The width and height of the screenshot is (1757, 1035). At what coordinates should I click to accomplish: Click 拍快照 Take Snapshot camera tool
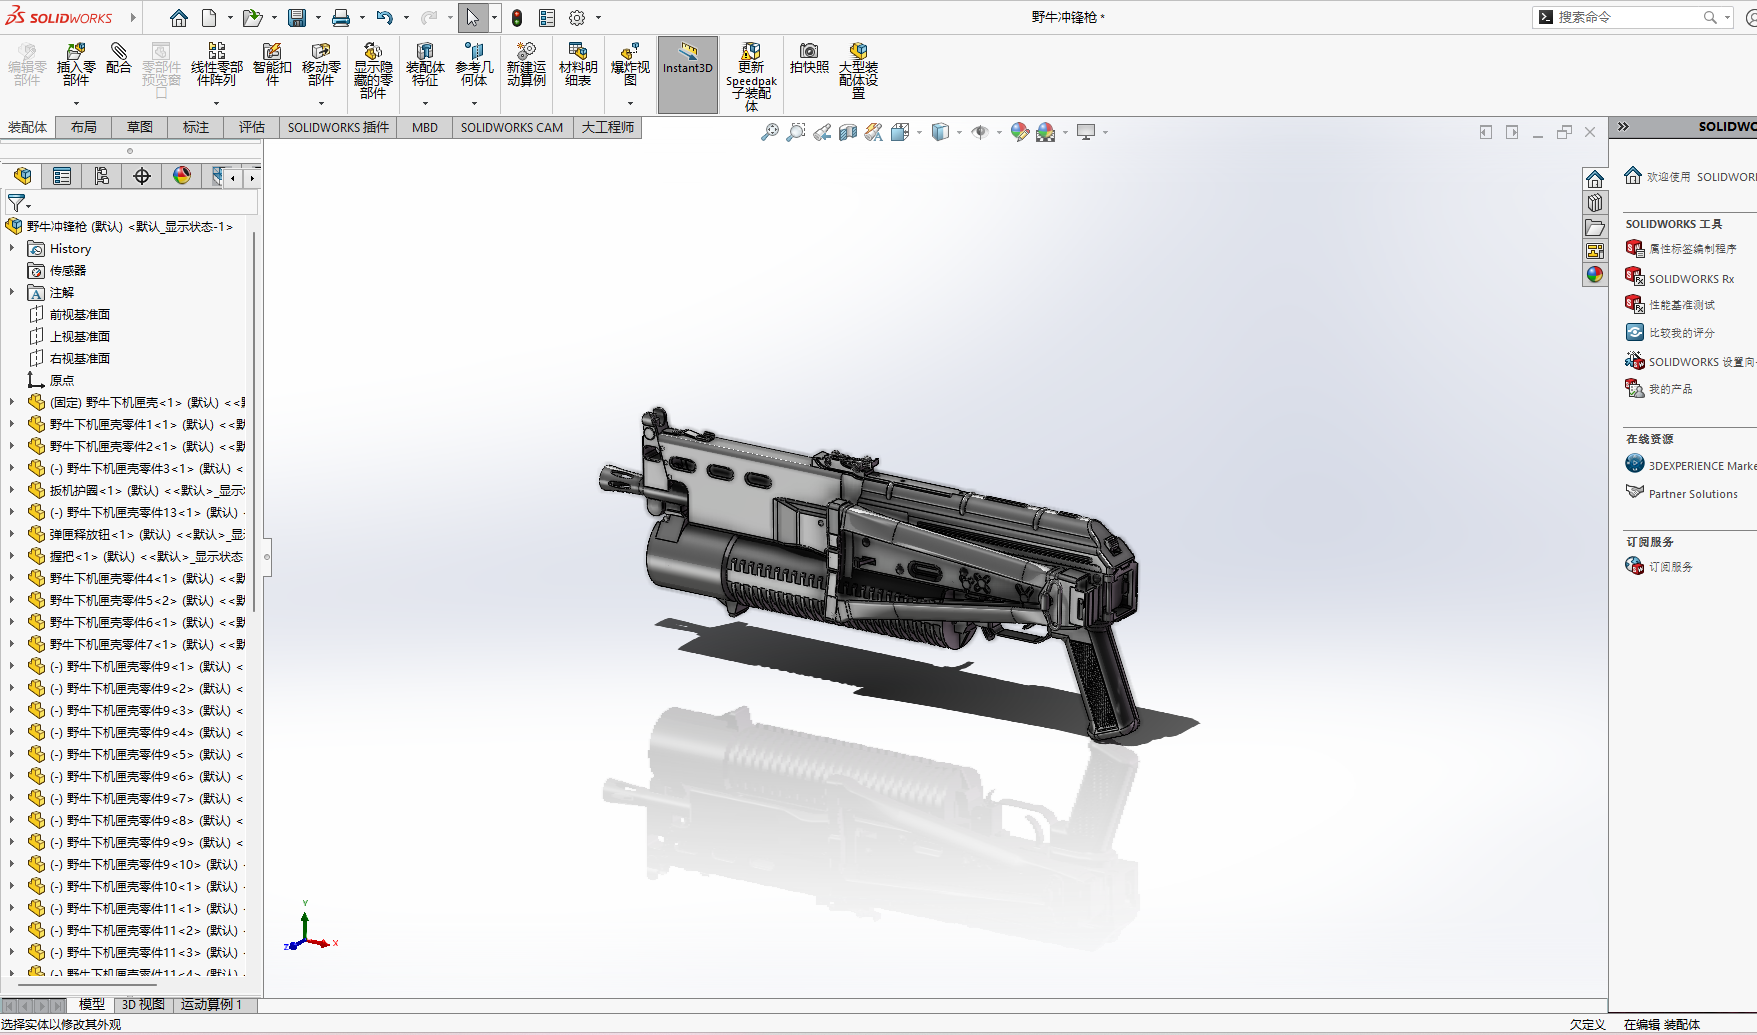tap(809, 58)
